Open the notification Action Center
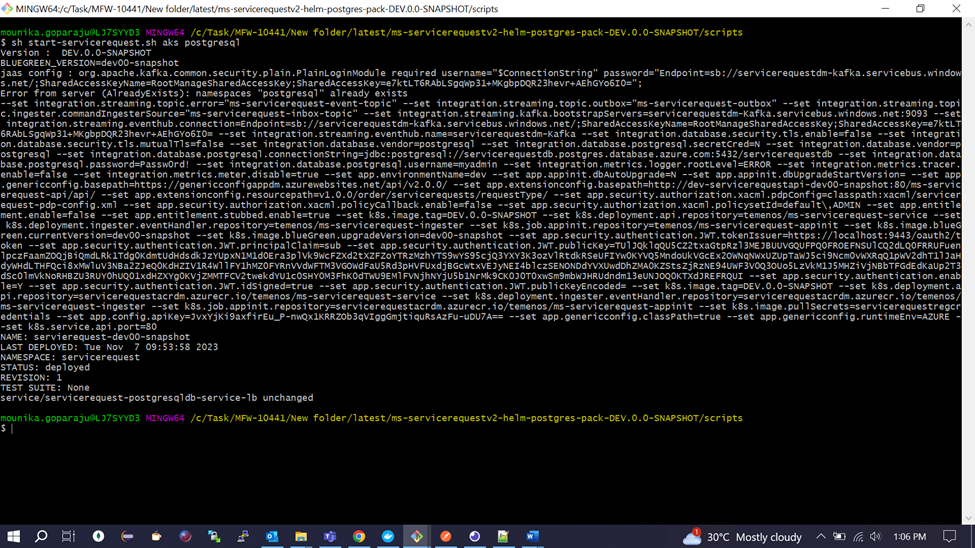Image resolution: width=975 pixels, height=548 pixels. [950, 537]
